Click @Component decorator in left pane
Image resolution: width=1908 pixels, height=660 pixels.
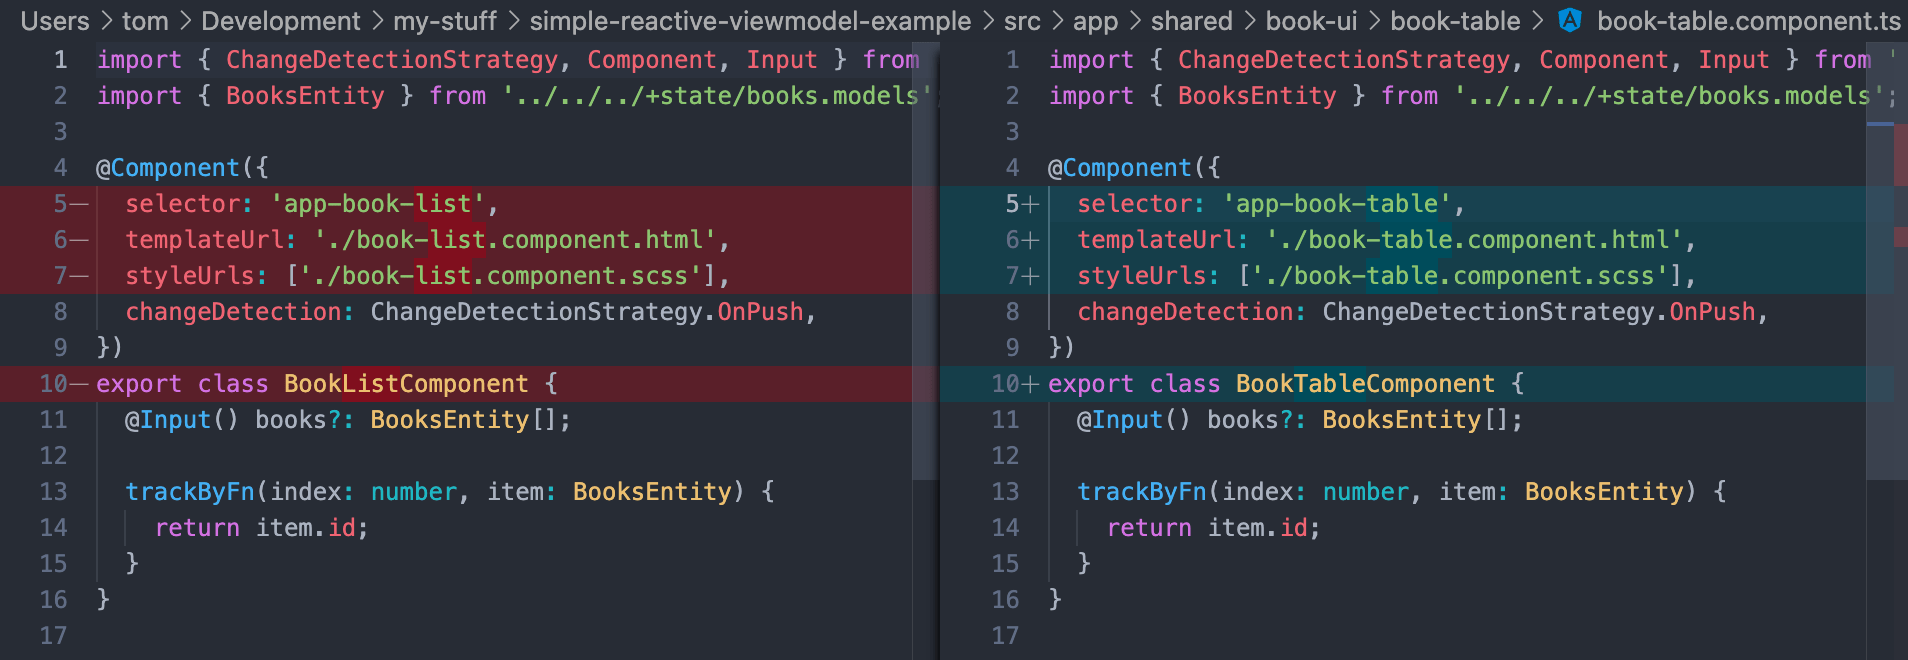click(167, 168)
